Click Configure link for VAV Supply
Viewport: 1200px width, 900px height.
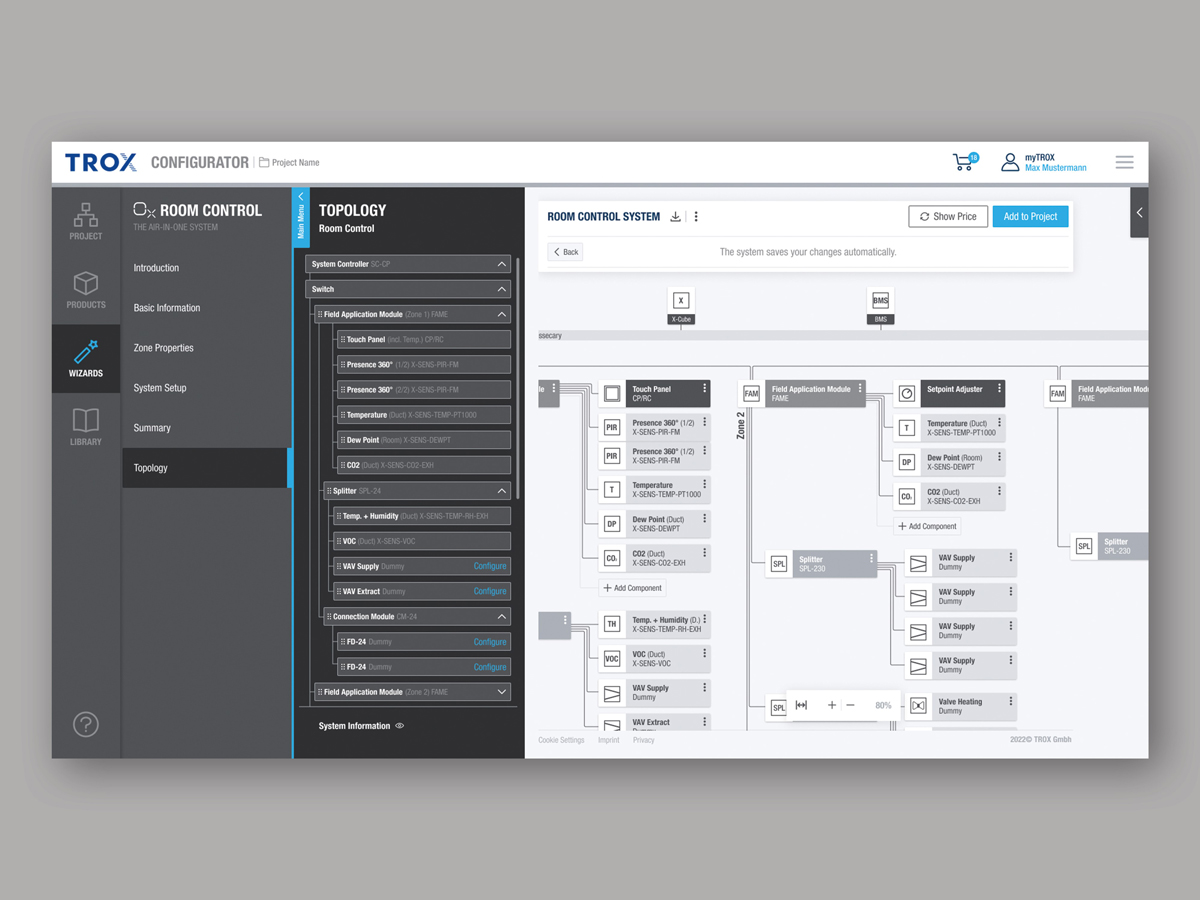click(490, 566)
